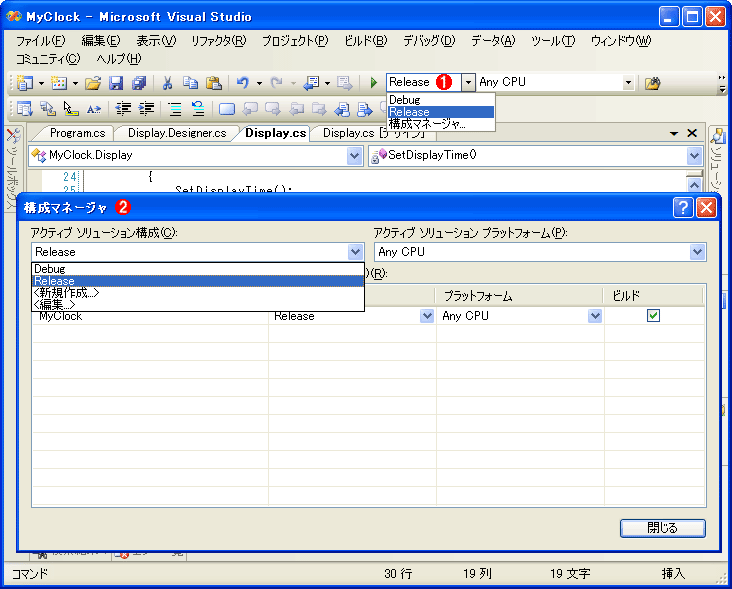Undo the last action with the Undo icon
732x589 pixels.
[243, 83]
